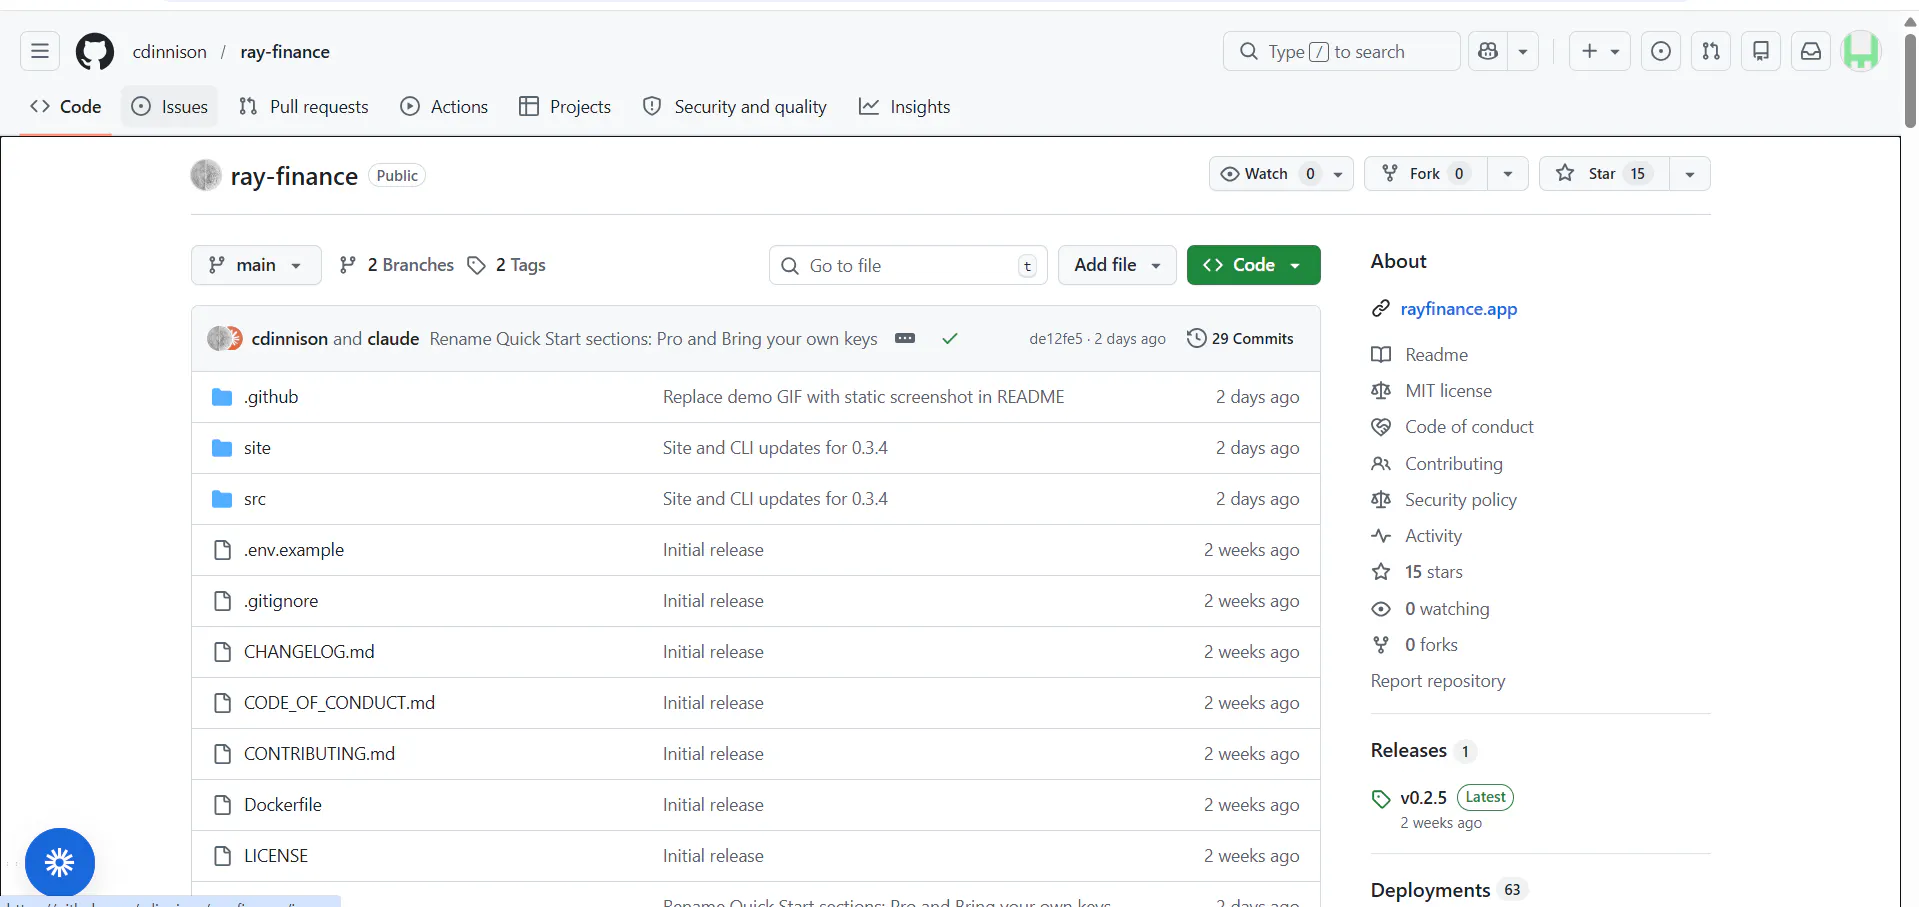Click the v0.2.5 release tag icon
This screenshot has height=907, width=1919.
coord(1381,799)
